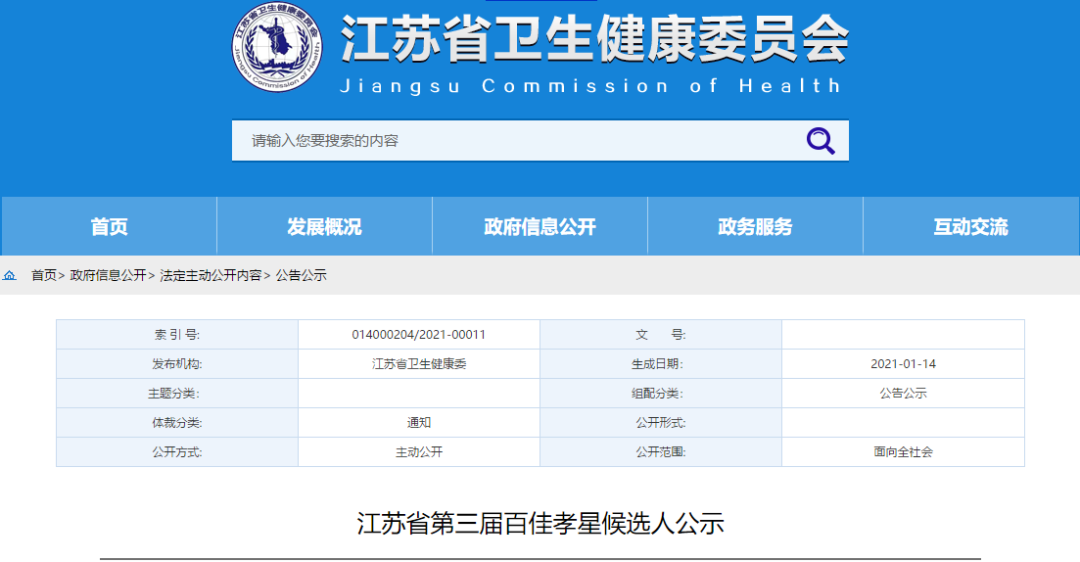This screenshot has height=562, width=1080.
Task: Click the date value 2021-01-14
Action: [903, 364]
